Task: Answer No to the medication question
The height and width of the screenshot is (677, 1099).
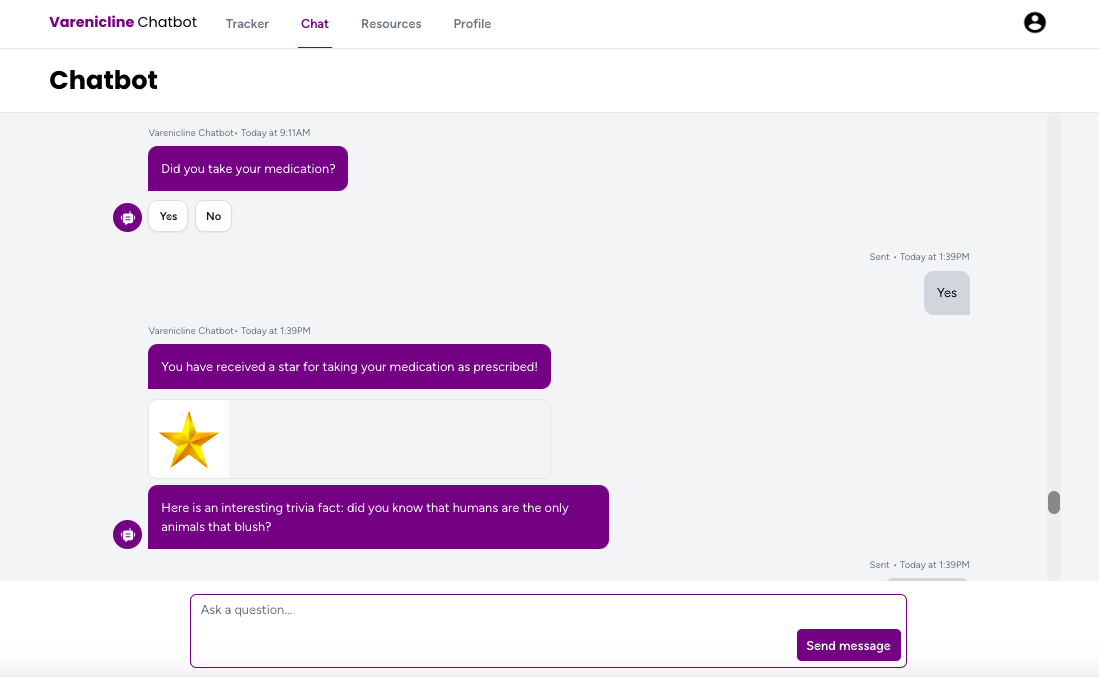Action: tap(213, 216)
